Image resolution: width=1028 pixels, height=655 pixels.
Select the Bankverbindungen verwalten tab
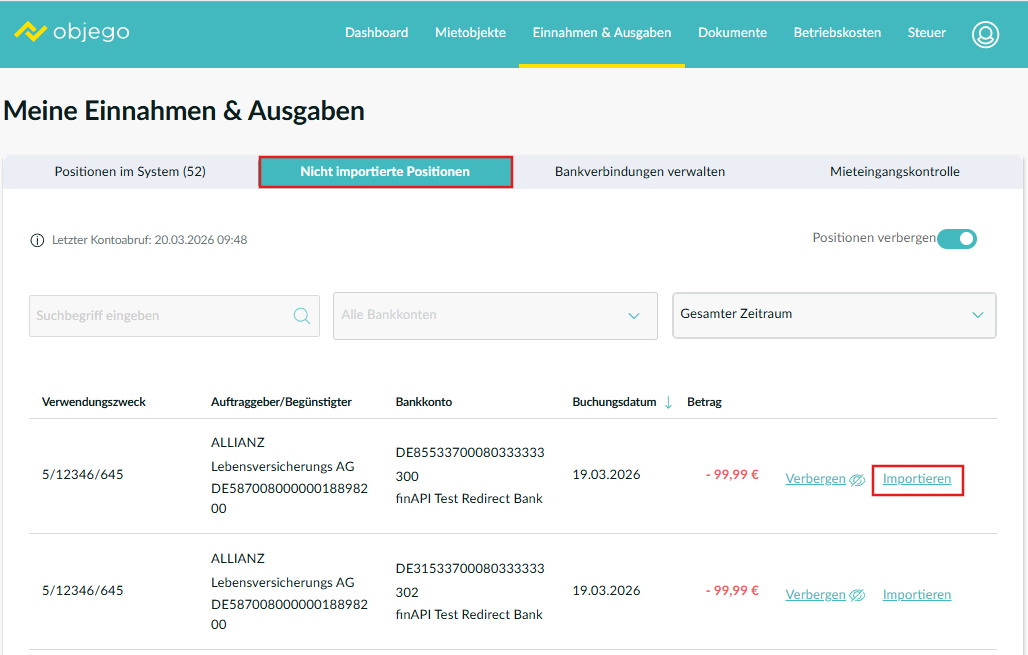(640, 172)
